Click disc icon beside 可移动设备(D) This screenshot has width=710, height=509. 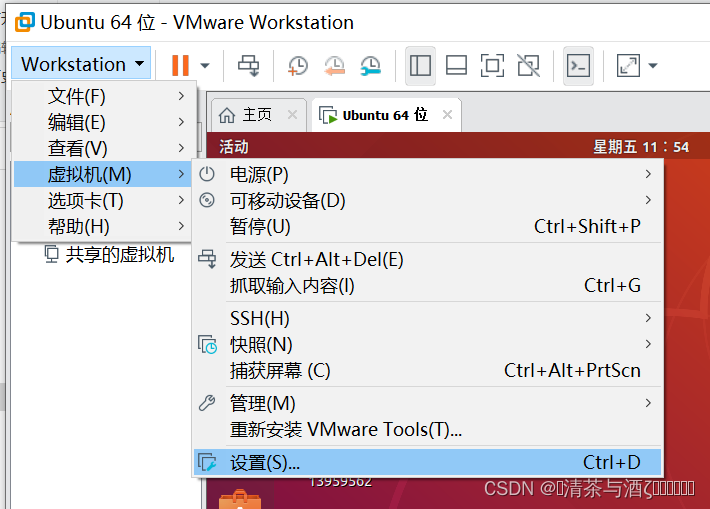coord(207,200)
